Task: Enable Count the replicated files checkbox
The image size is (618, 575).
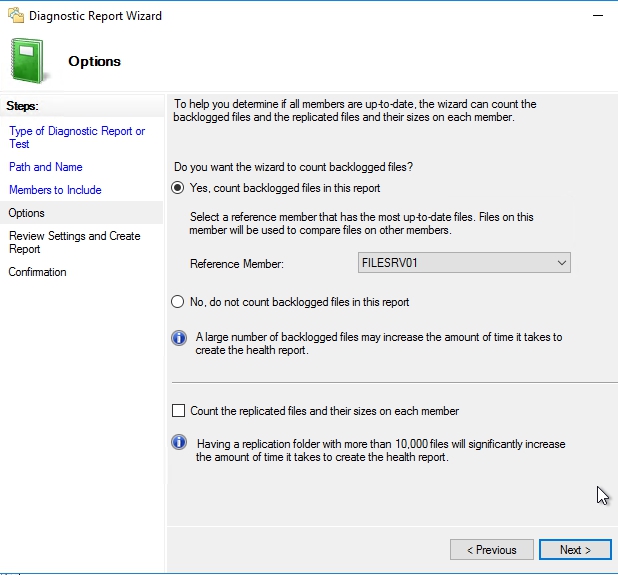Action: tap(179, 411)
